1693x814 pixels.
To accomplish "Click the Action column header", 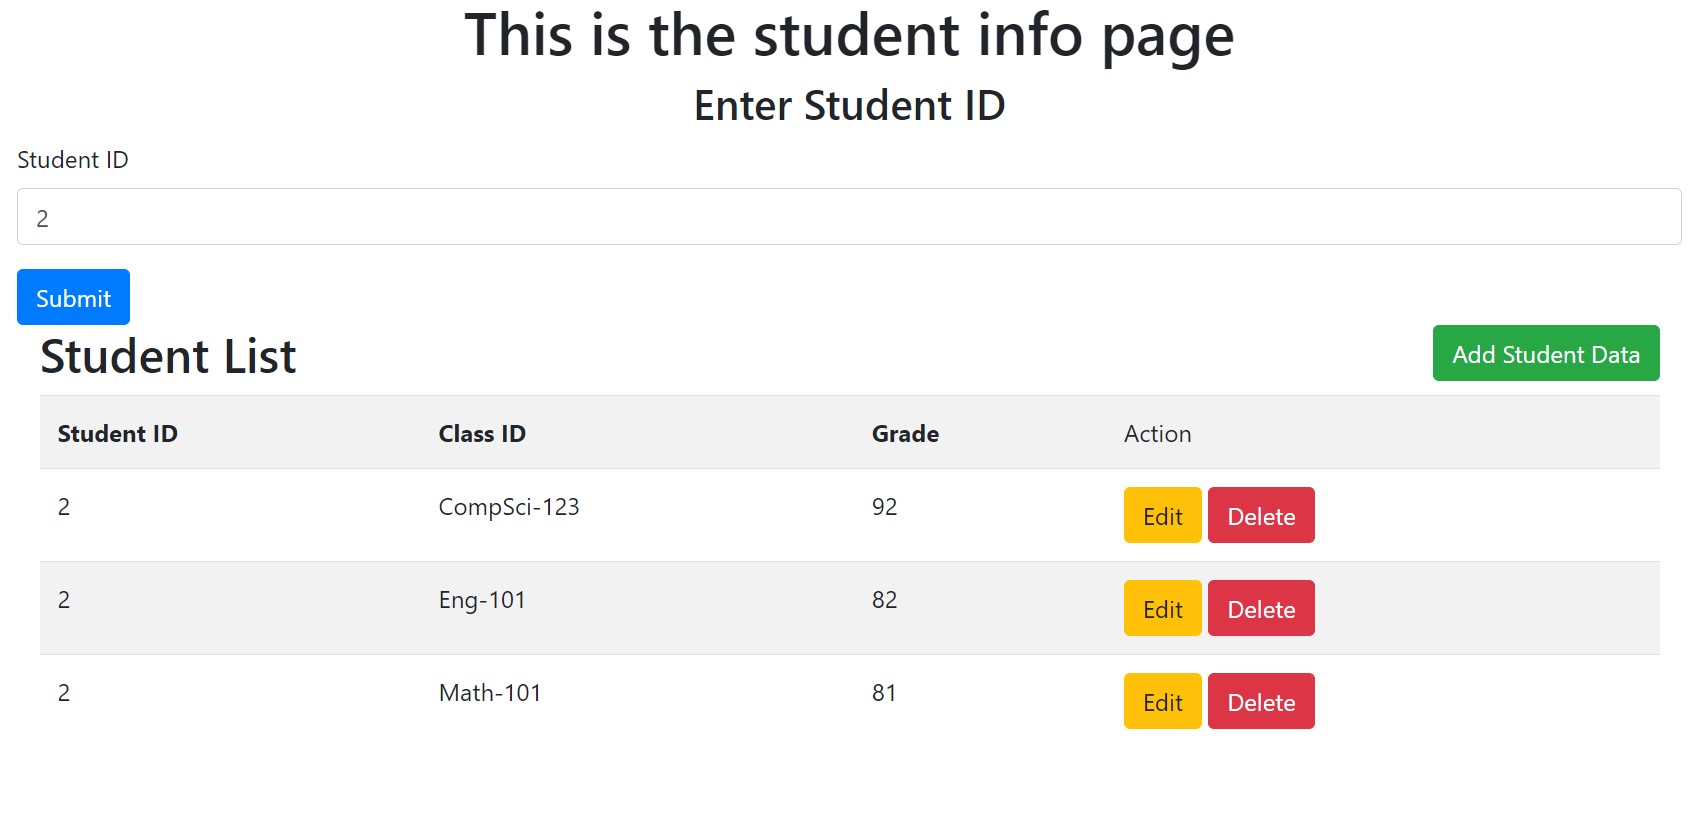I will coord(1157,434).
